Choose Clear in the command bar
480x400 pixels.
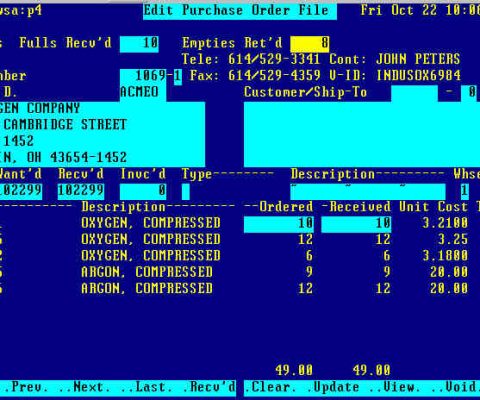tap(270, 387)
